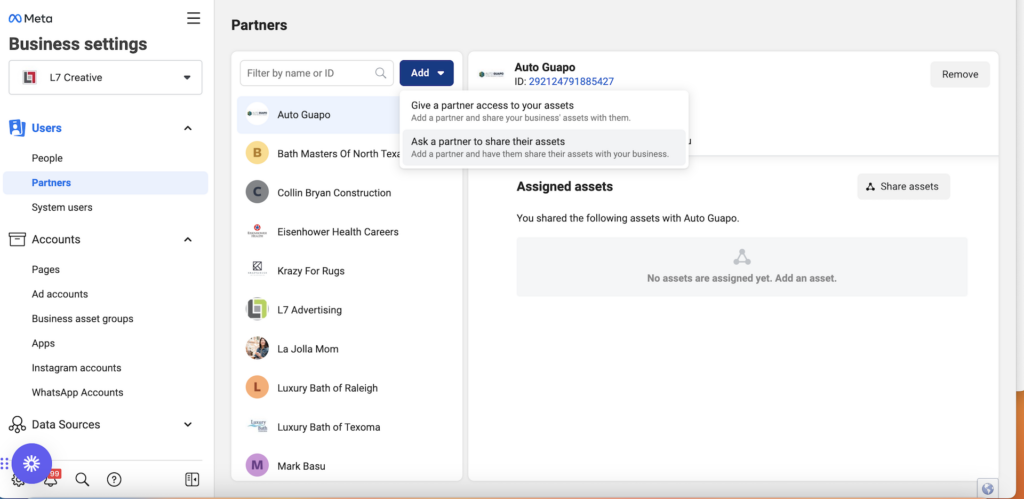Click the Share assets button
Image resolution: width=1024 pixels, height=499 pixels.
903,186
